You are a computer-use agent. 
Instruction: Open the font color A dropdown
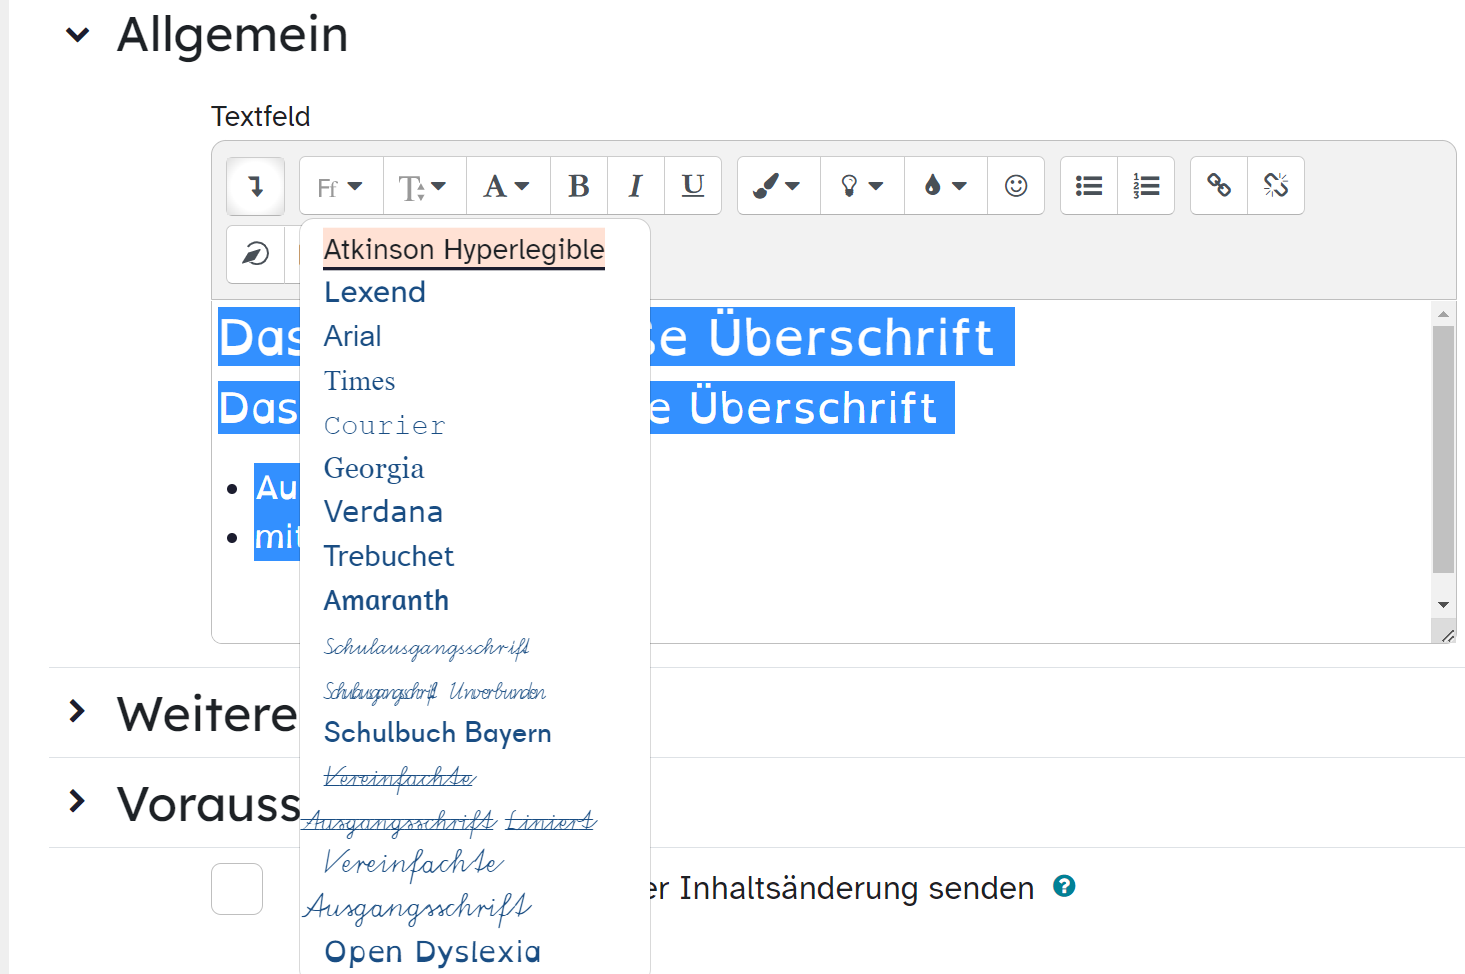point(507,186)
